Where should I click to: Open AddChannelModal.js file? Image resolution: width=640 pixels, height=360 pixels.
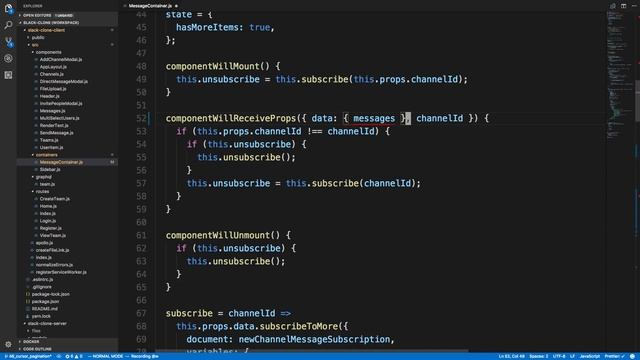pos(61,60)
